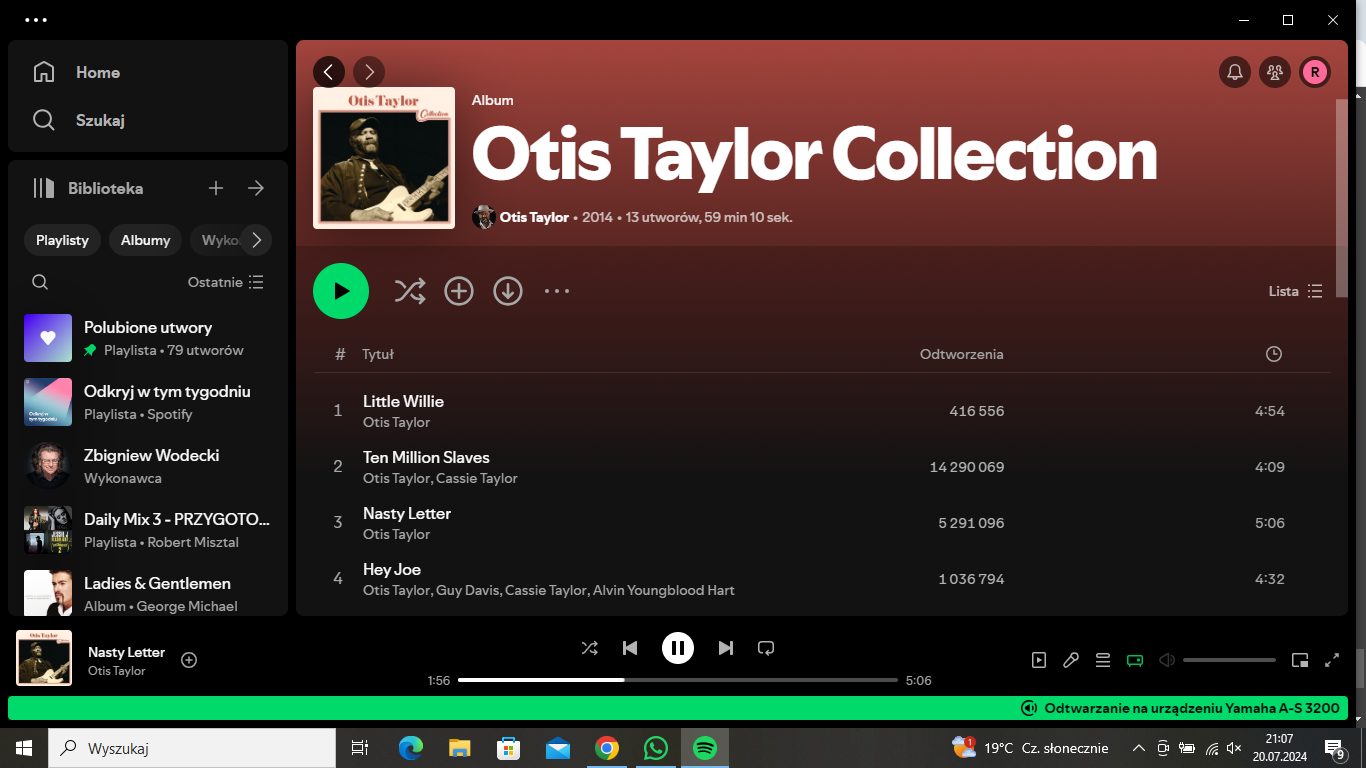Open more album options menu
Screen dimensions: 1366x768
click(557, 291)
